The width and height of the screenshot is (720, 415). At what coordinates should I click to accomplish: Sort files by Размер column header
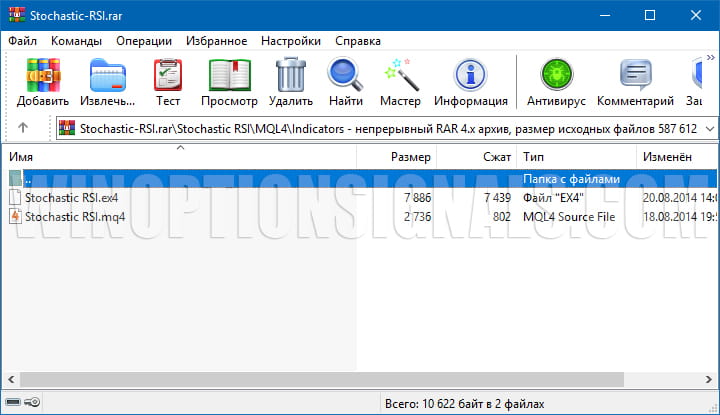tap(410, 158)
